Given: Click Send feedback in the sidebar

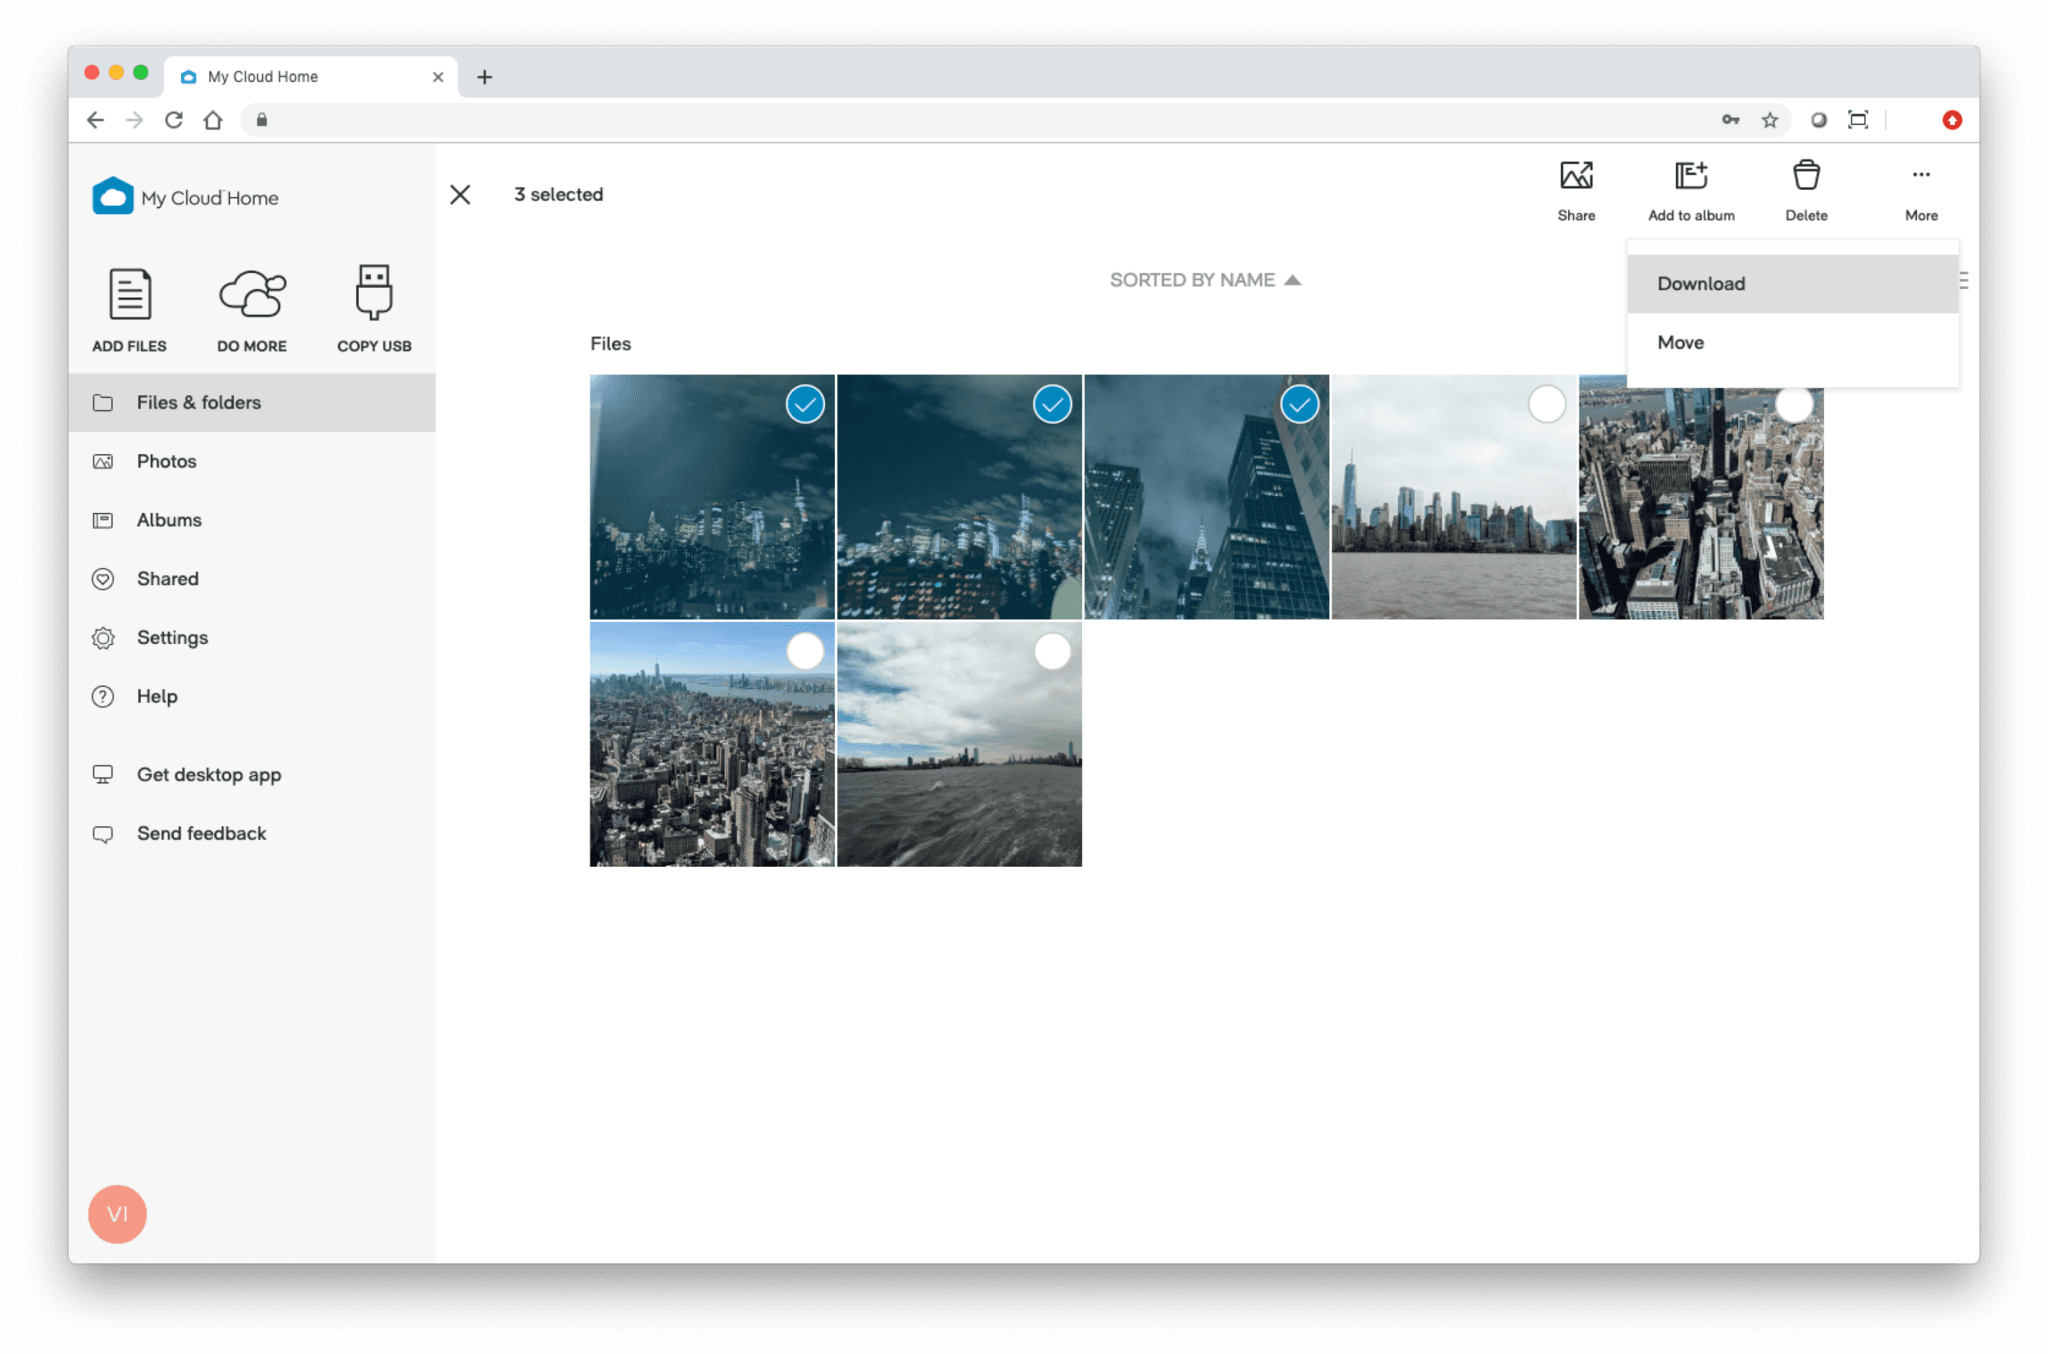Looking at the screenshot, I should (201, 833).
